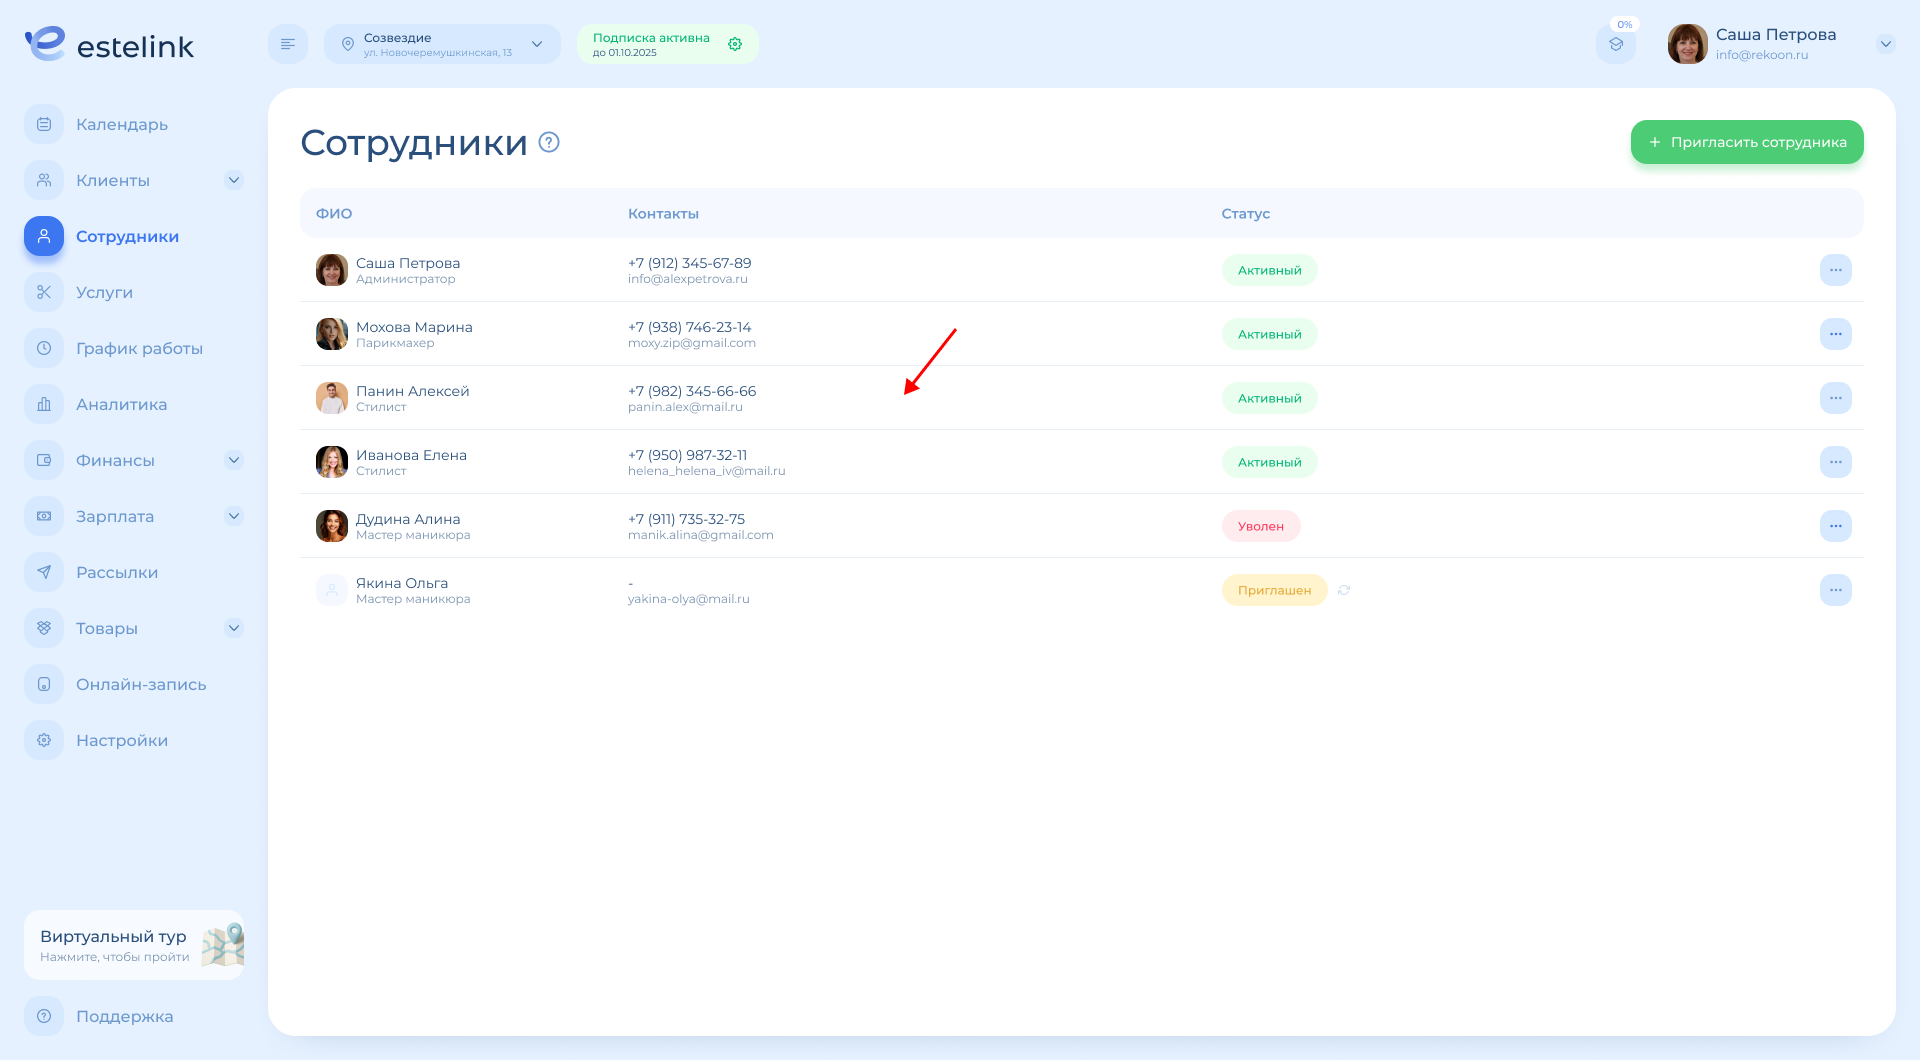1920x1060 pixels.
Task: Click the onboarding progress icon showing 0%
Action: pos(1616,44)
